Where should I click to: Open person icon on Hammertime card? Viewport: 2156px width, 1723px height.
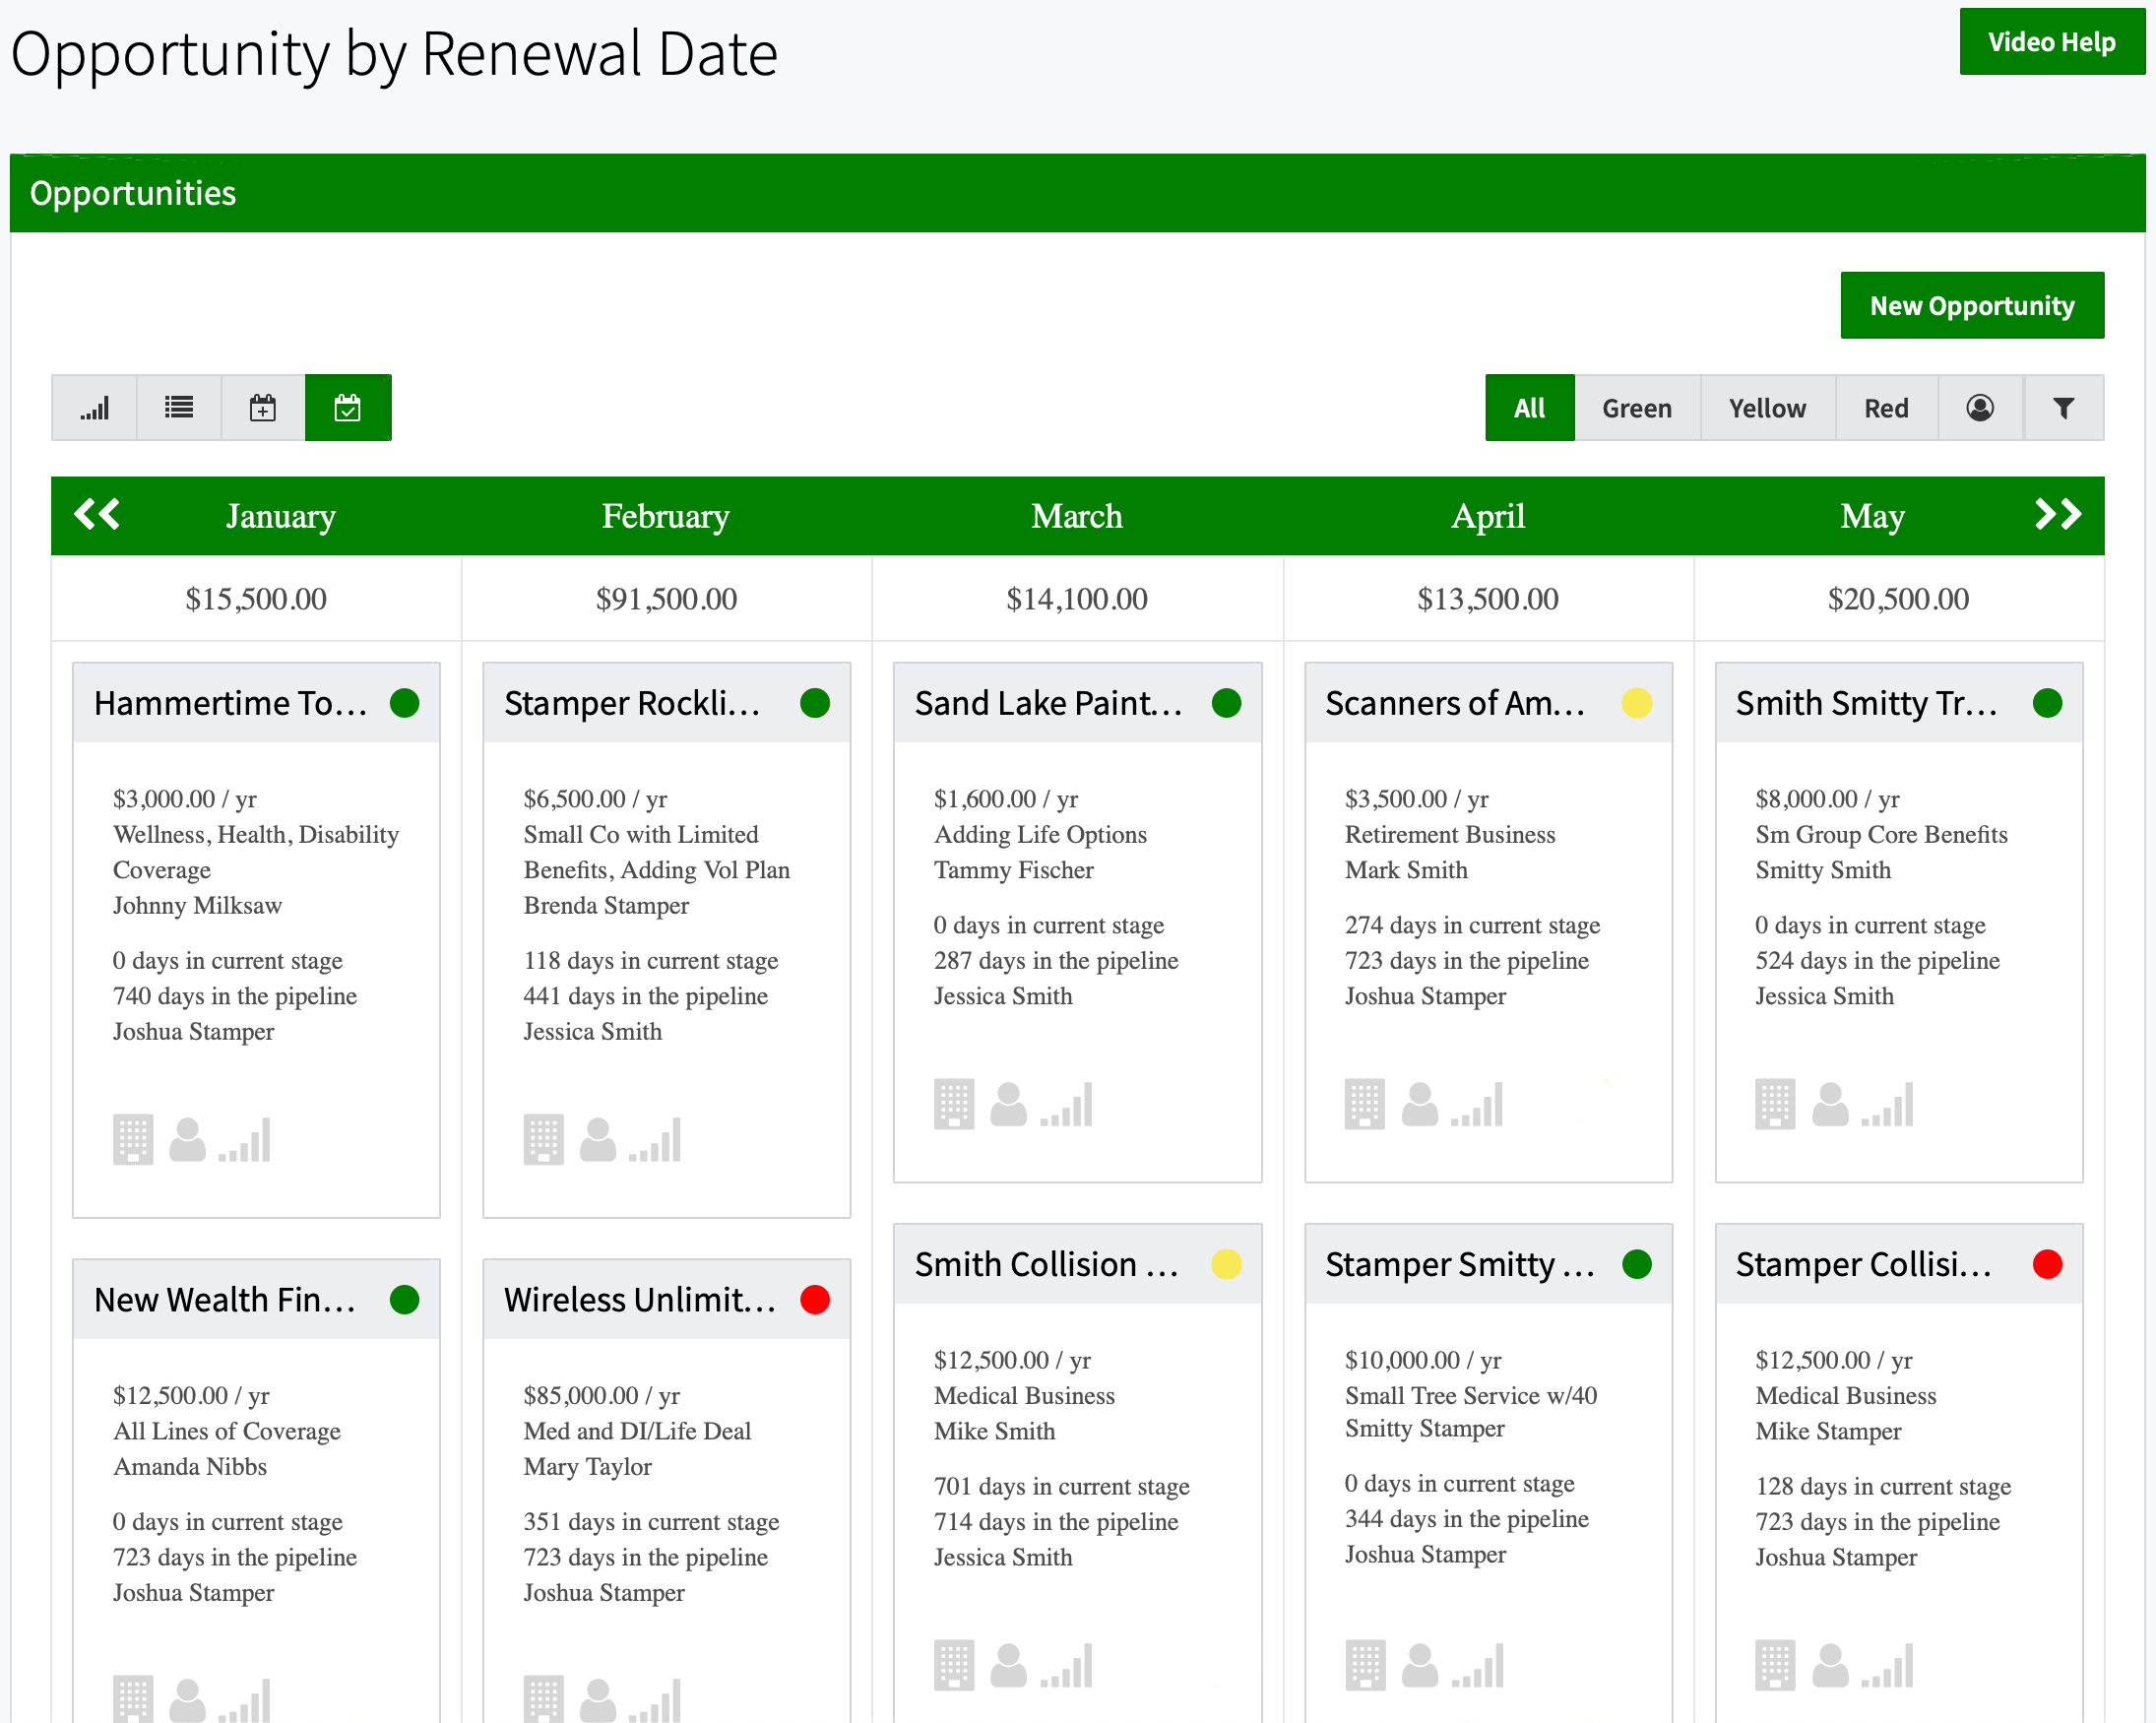point(187,1140)
